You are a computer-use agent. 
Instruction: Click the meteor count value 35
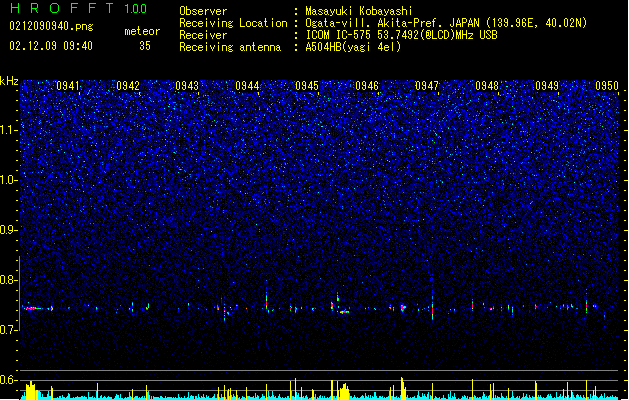(x=145, y=46)
